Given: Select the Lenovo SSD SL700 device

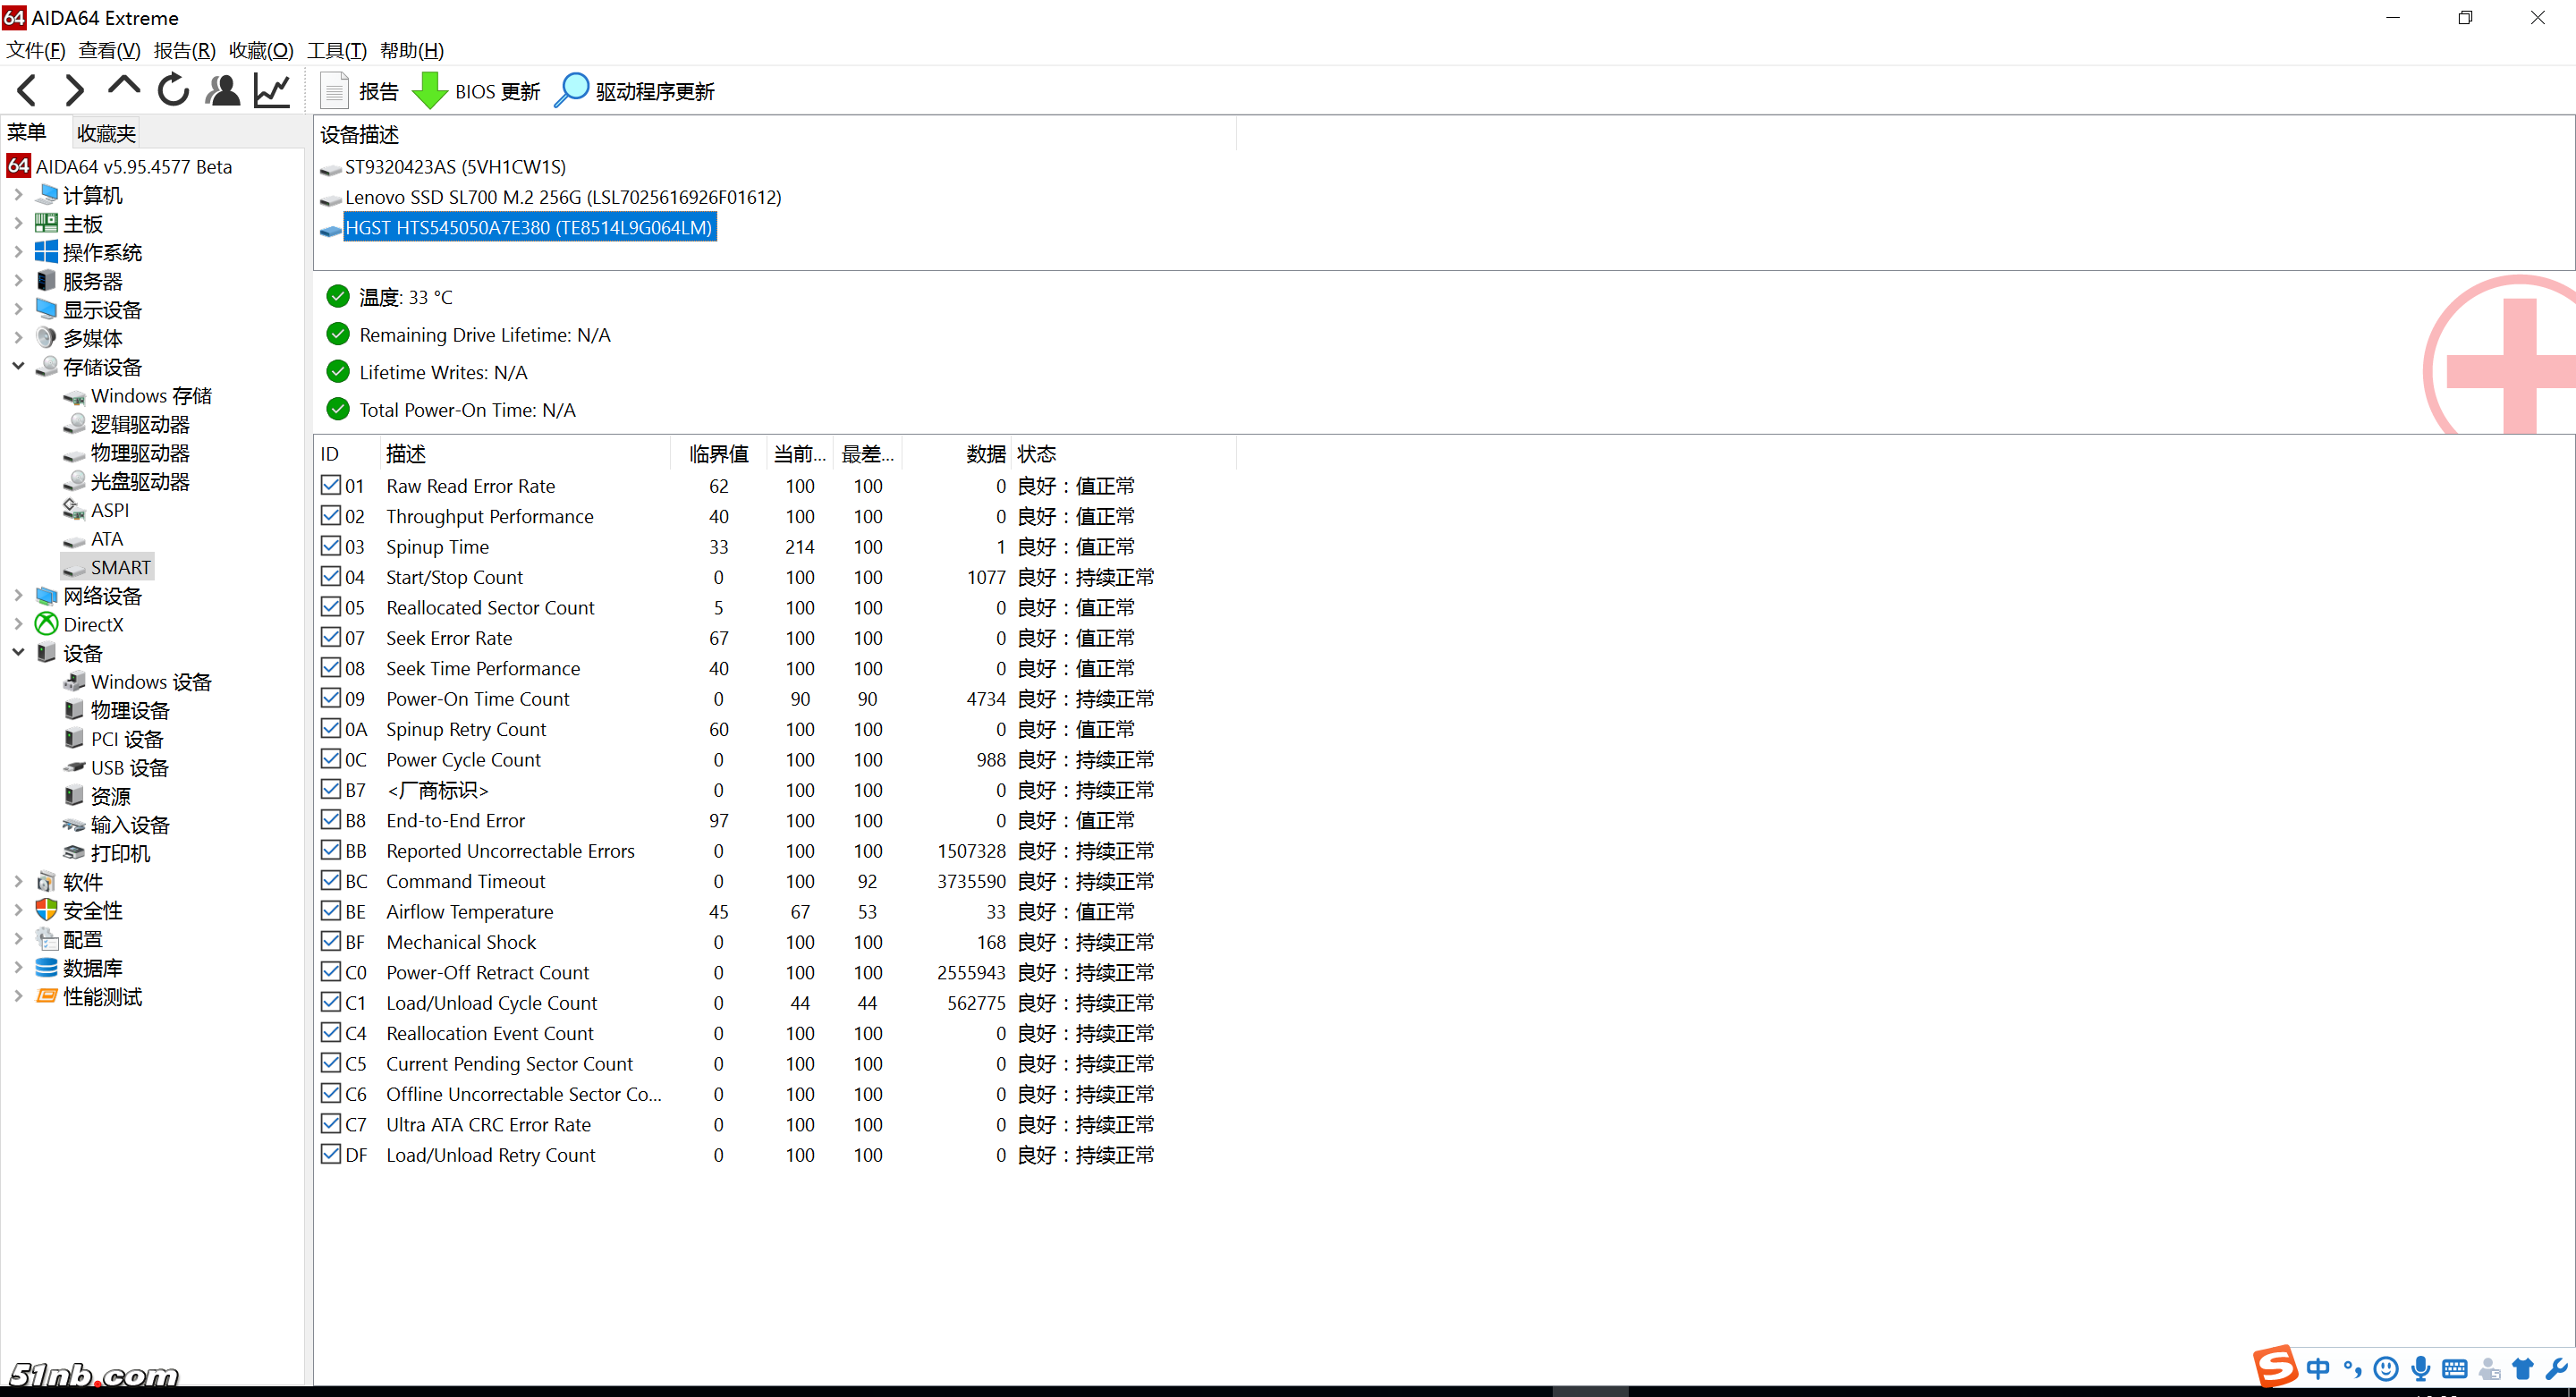Looking at the screenshot, I should (562, 197).
